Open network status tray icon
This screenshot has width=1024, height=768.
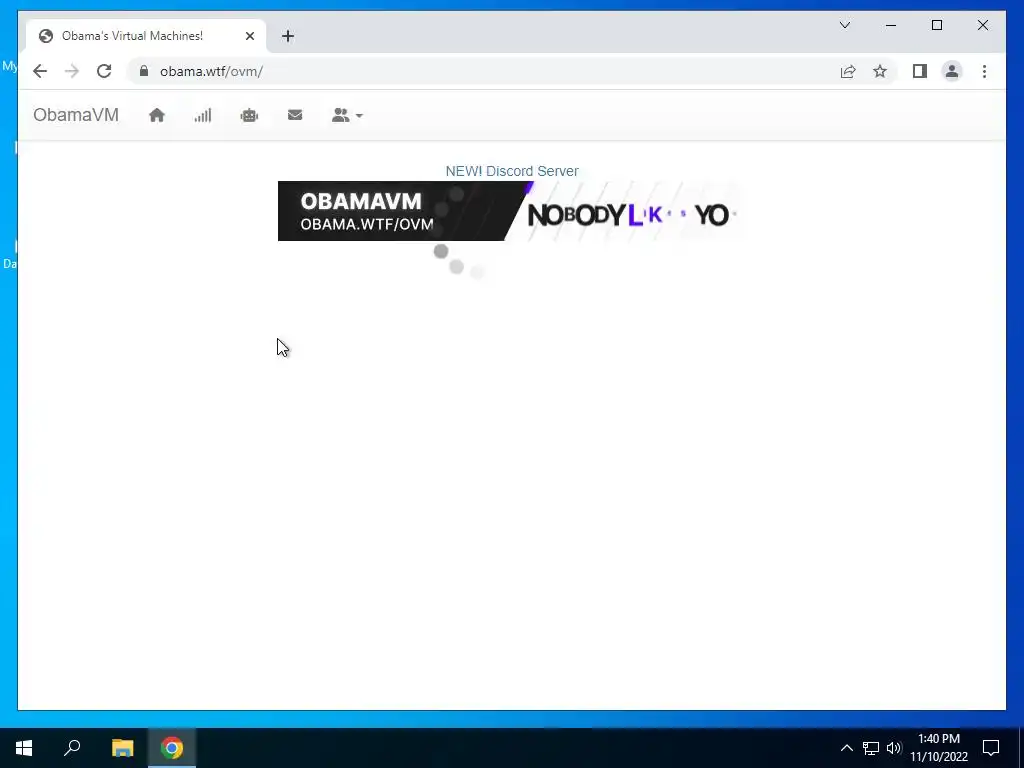pos(871,748)
